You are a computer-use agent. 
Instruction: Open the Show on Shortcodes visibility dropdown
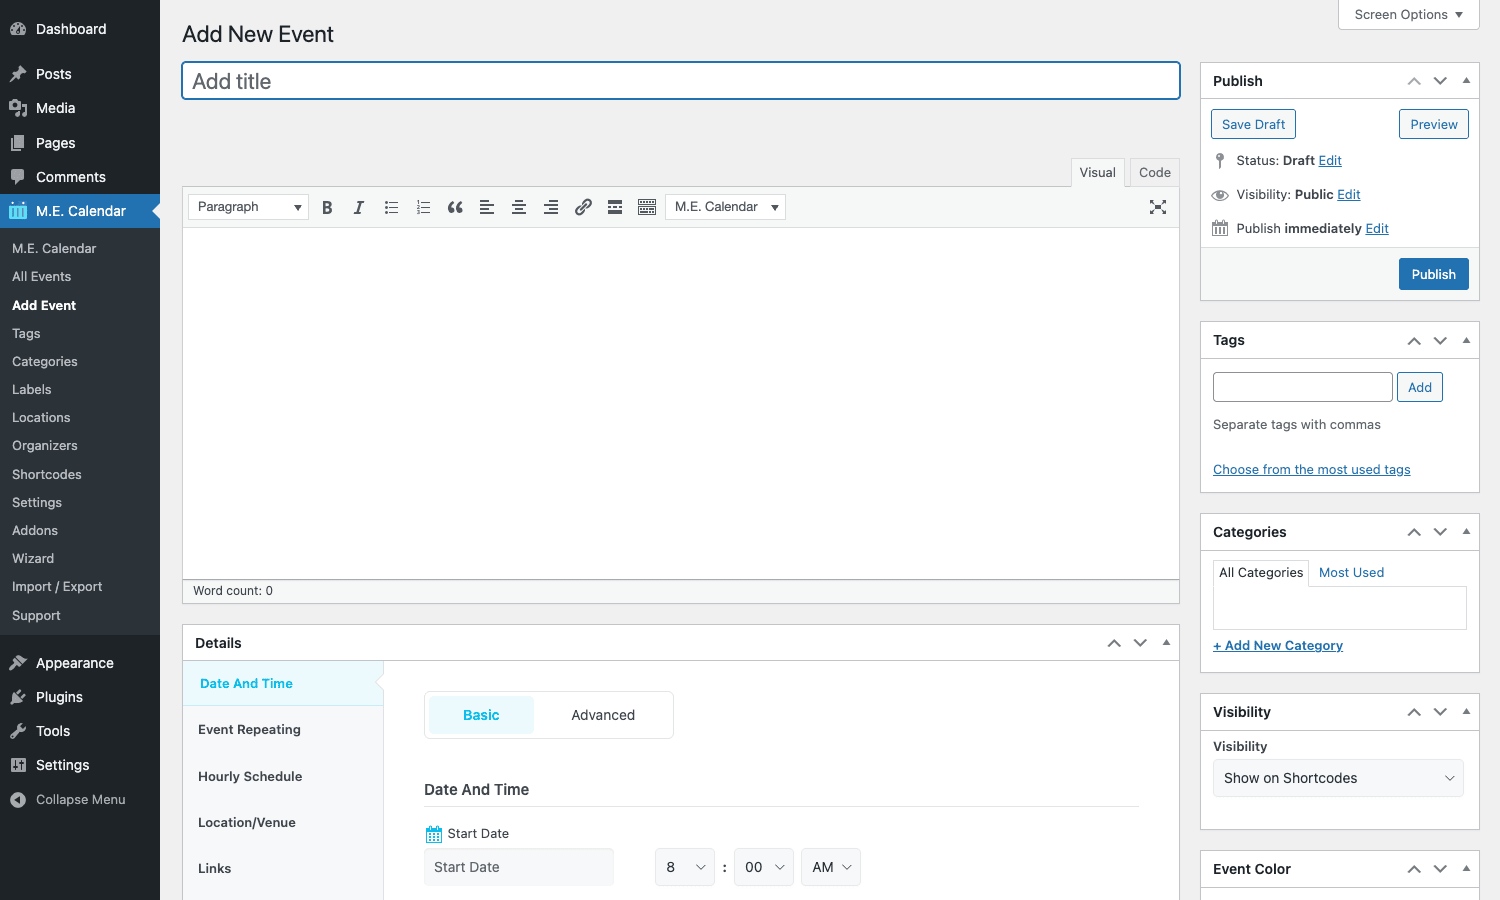coord(1338,778)
